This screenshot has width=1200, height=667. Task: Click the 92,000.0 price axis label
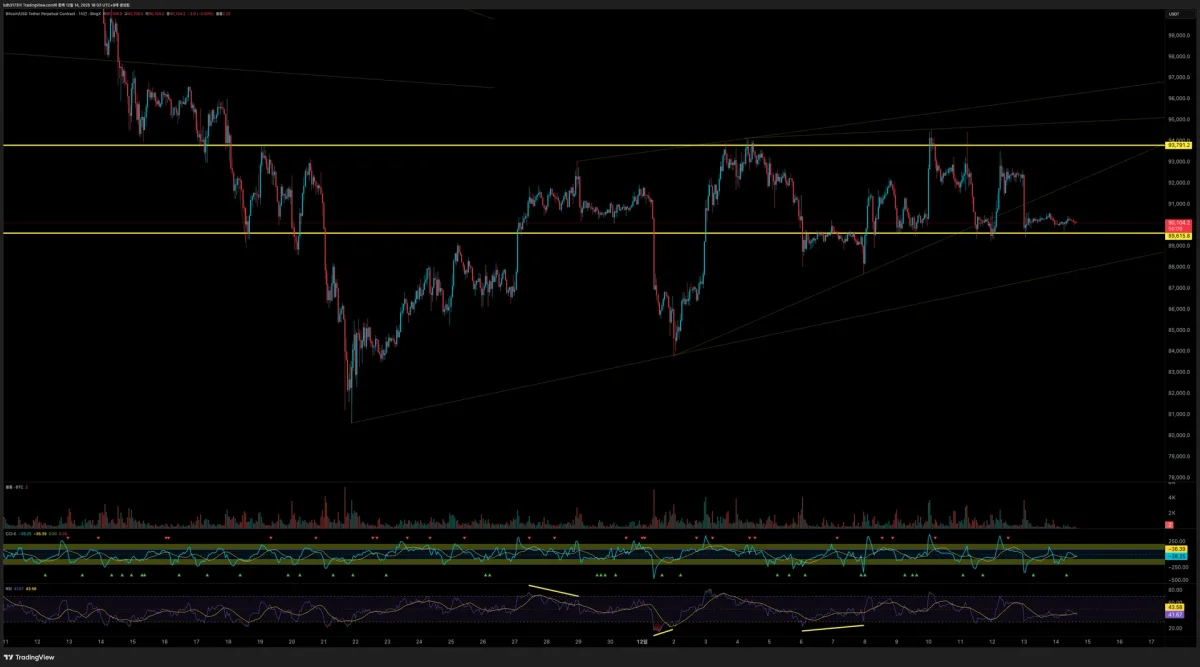[1177, 182]
